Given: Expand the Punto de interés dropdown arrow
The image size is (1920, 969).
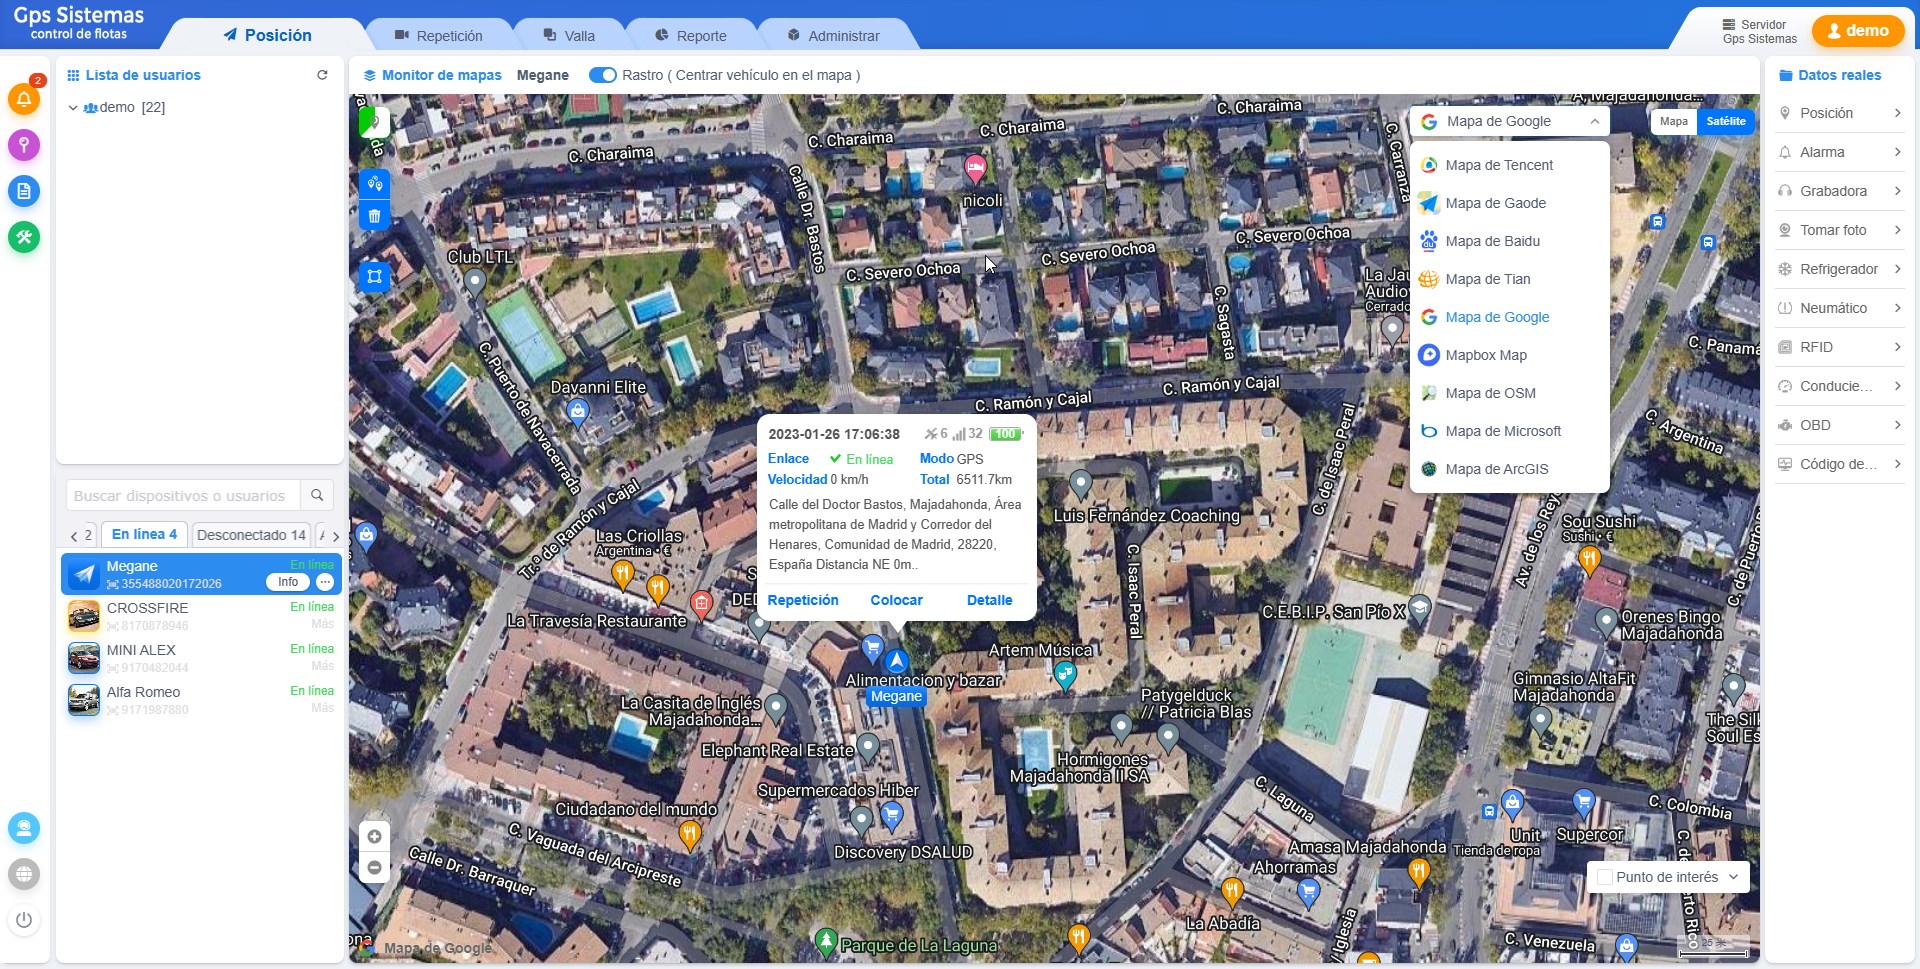Looking at the screenshot, I should click(x=1733, y=877).
